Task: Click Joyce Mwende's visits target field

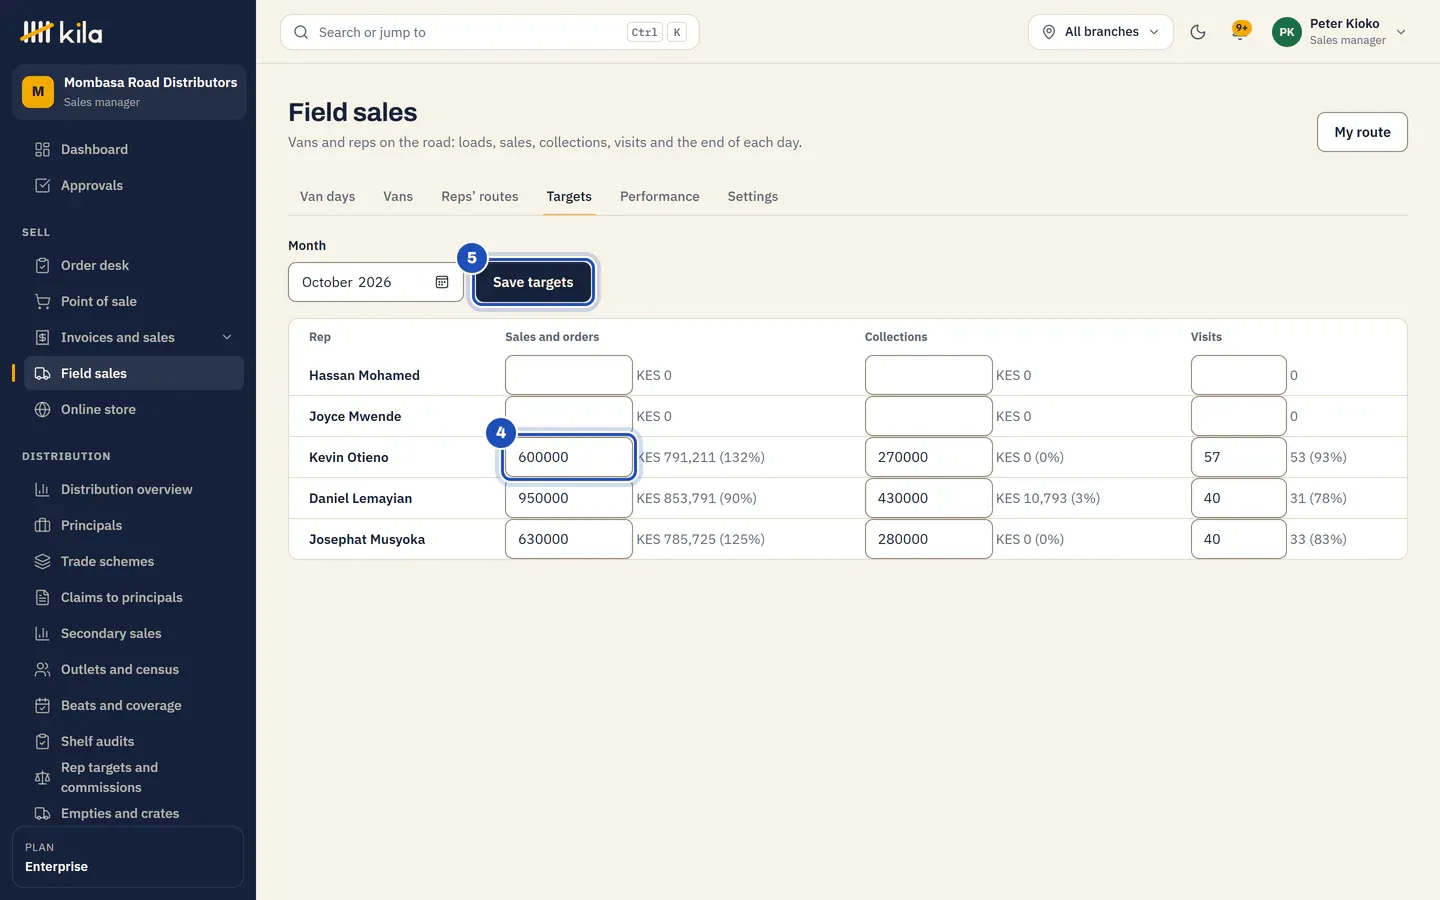Action: pos(1239,416)
